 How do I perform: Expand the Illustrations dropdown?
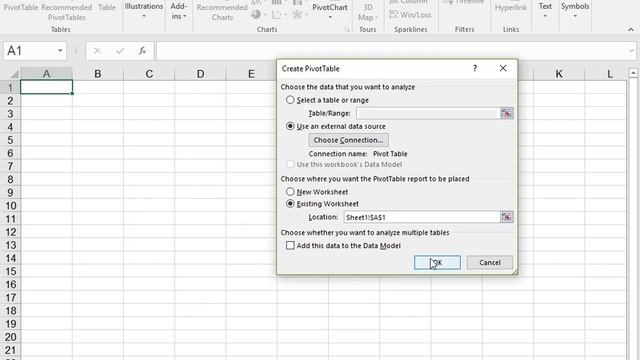pos(144,16)
